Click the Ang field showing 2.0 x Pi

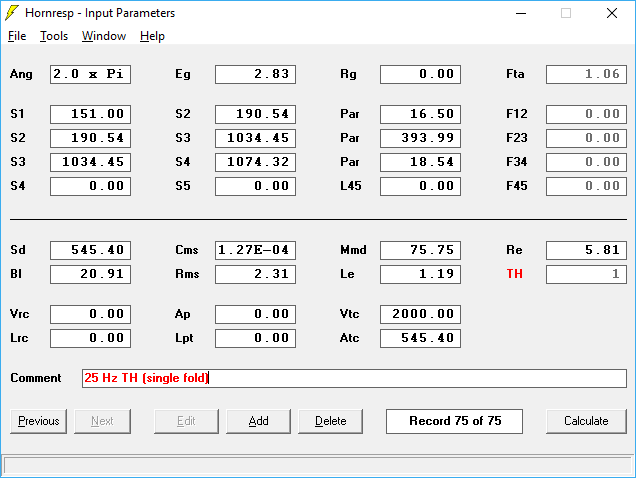90,74
